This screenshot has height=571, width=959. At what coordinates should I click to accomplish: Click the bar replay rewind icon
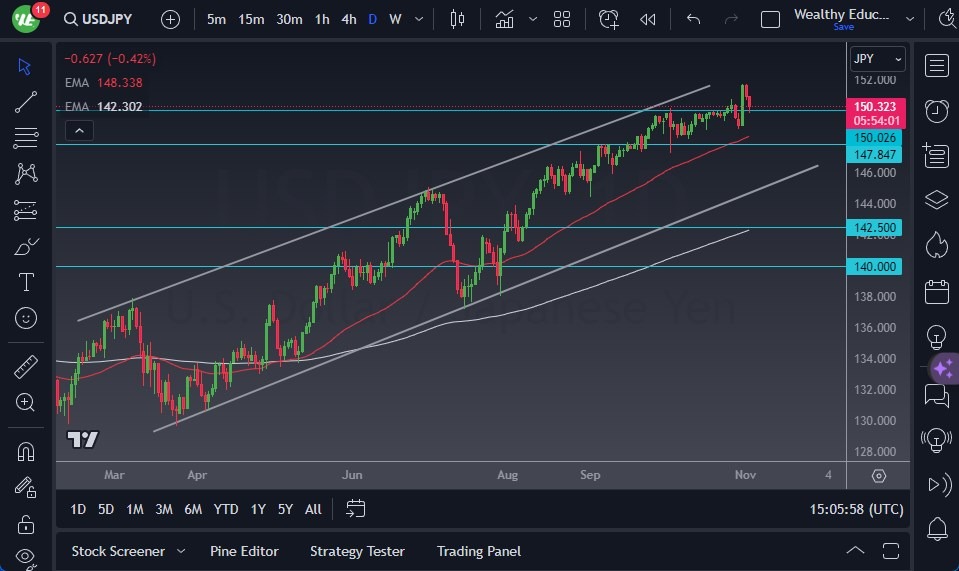648,19
